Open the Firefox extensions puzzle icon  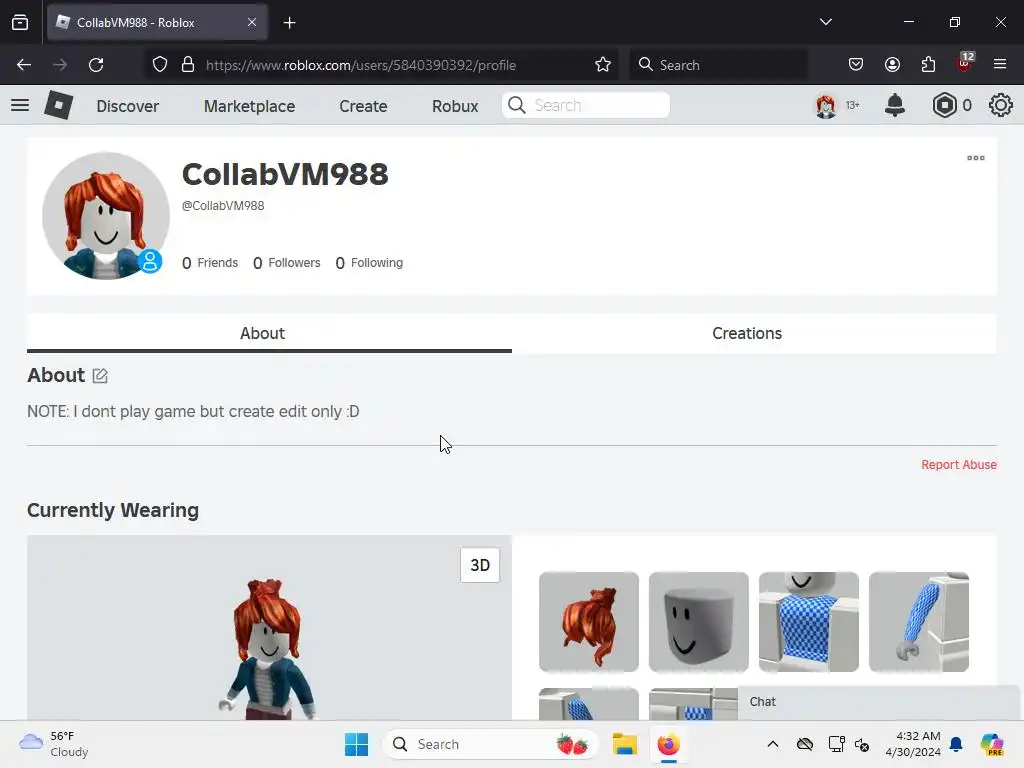click(928, 65)
